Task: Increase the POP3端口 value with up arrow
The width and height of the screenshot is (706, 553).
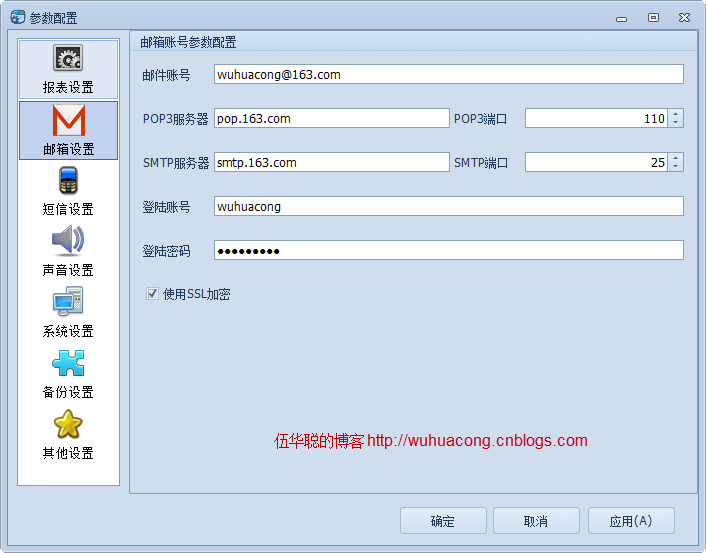Action: [x=675, y=114]
